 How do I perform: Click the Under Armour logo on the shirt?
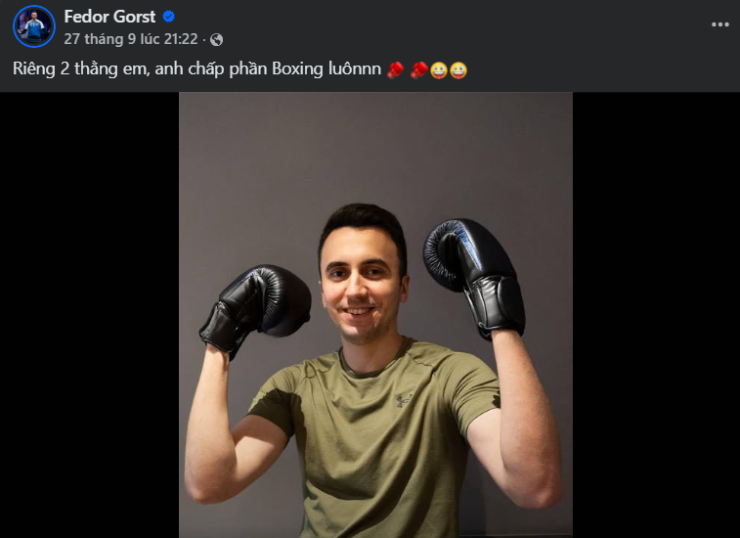[402, 401]
